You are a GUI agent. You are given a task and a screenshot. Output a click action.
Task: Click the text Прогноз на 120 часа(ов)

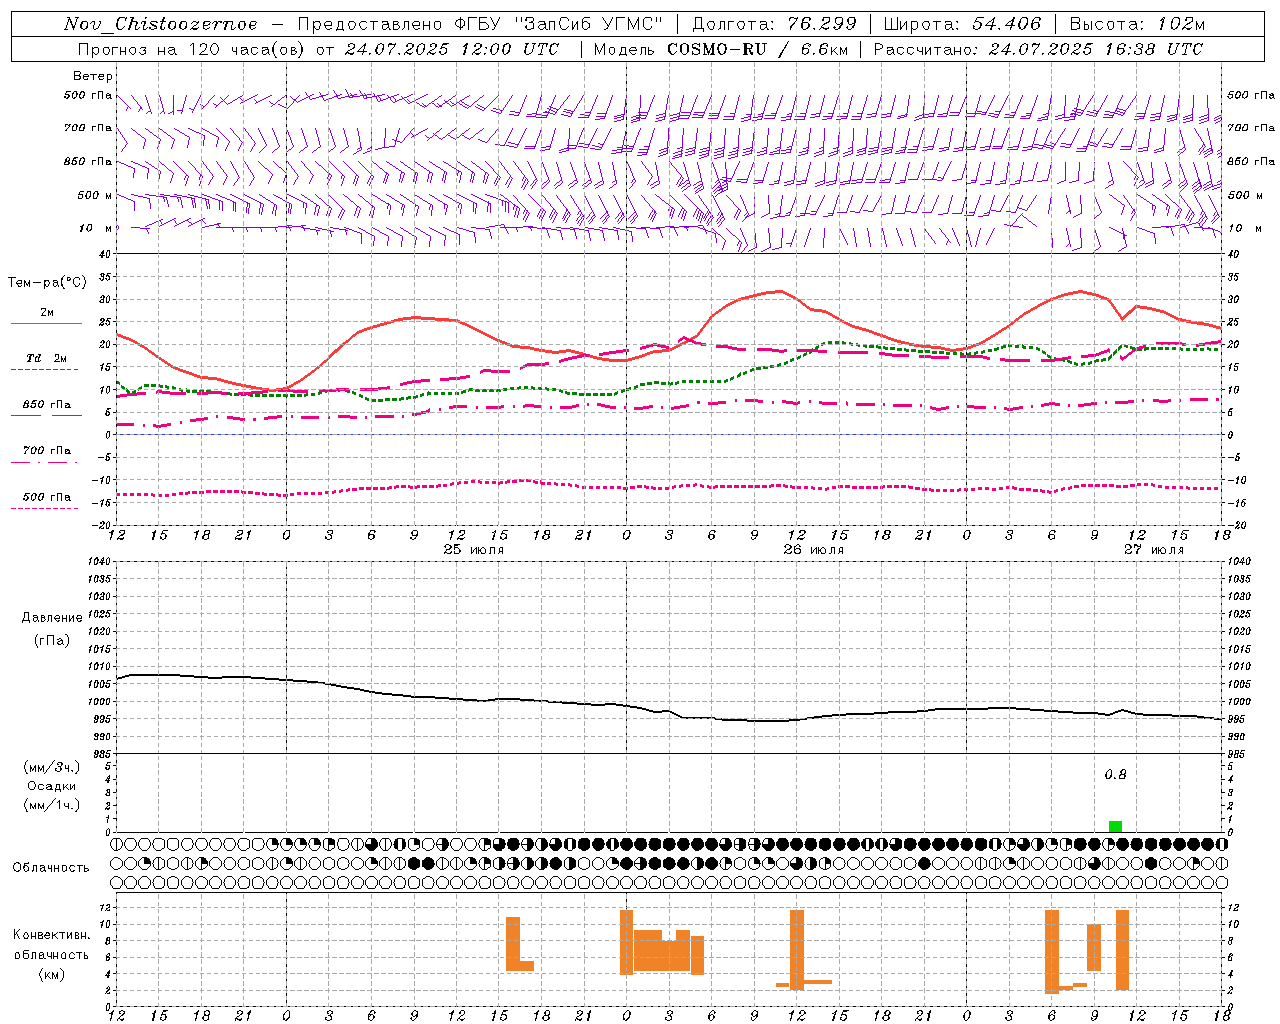192,49
